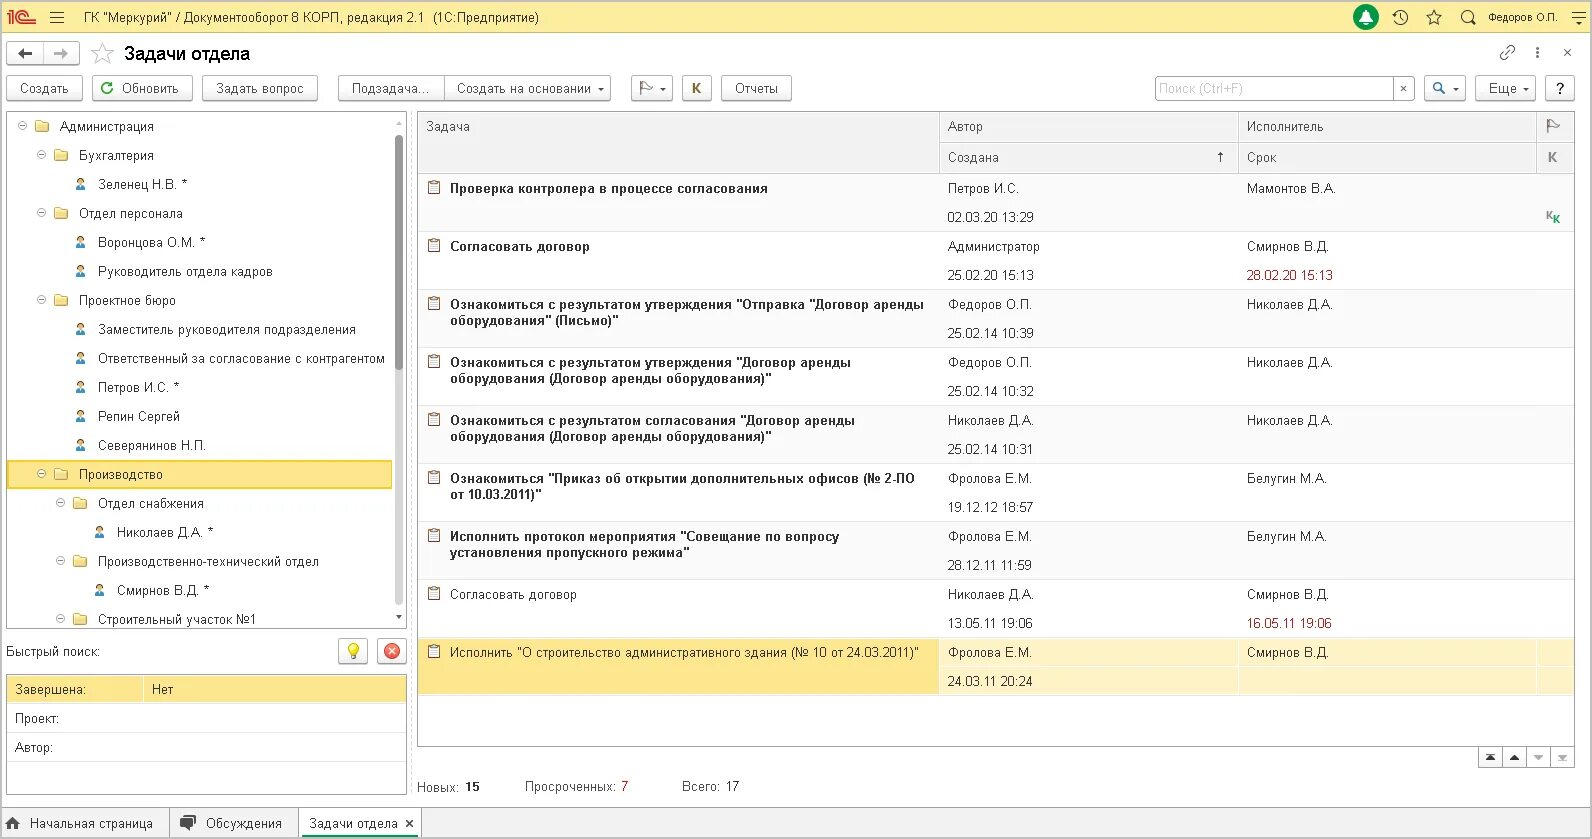Click the Подзадача... button
This screenshot has width=1592, height=839.
tap(390, 88)
